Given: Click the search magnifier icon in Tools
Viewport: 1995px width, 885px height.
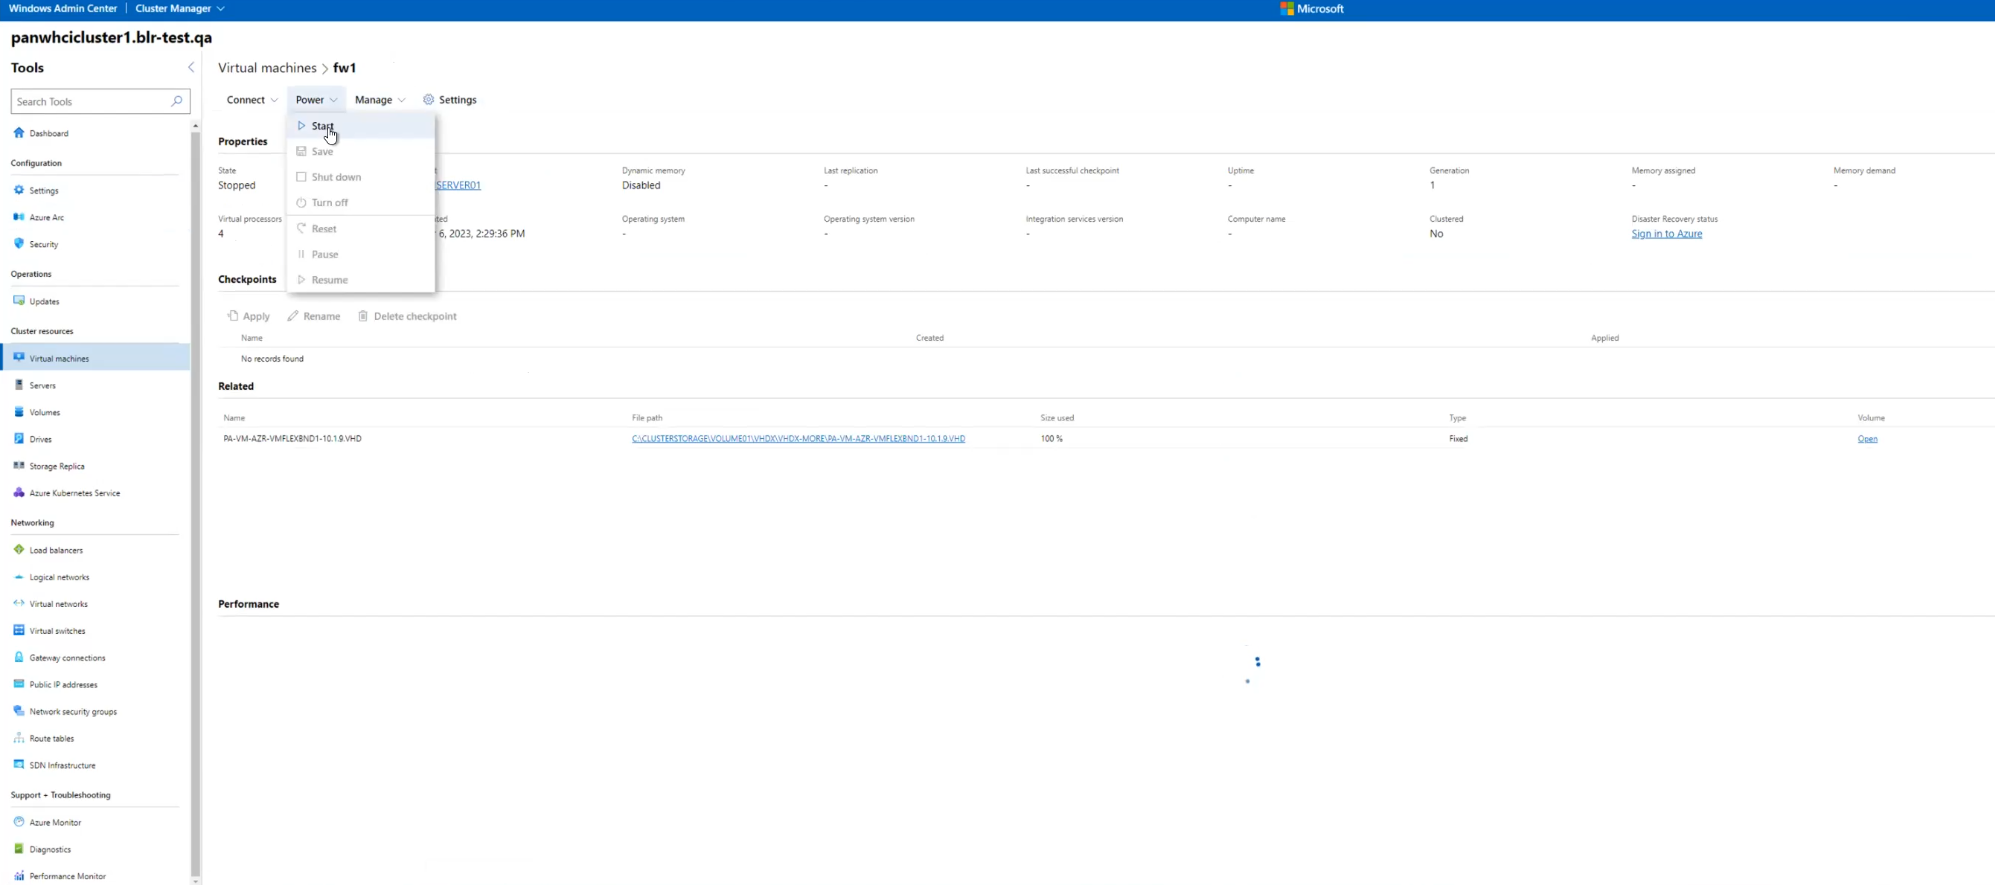Looking at the screenshot, I should coord(177,101).
